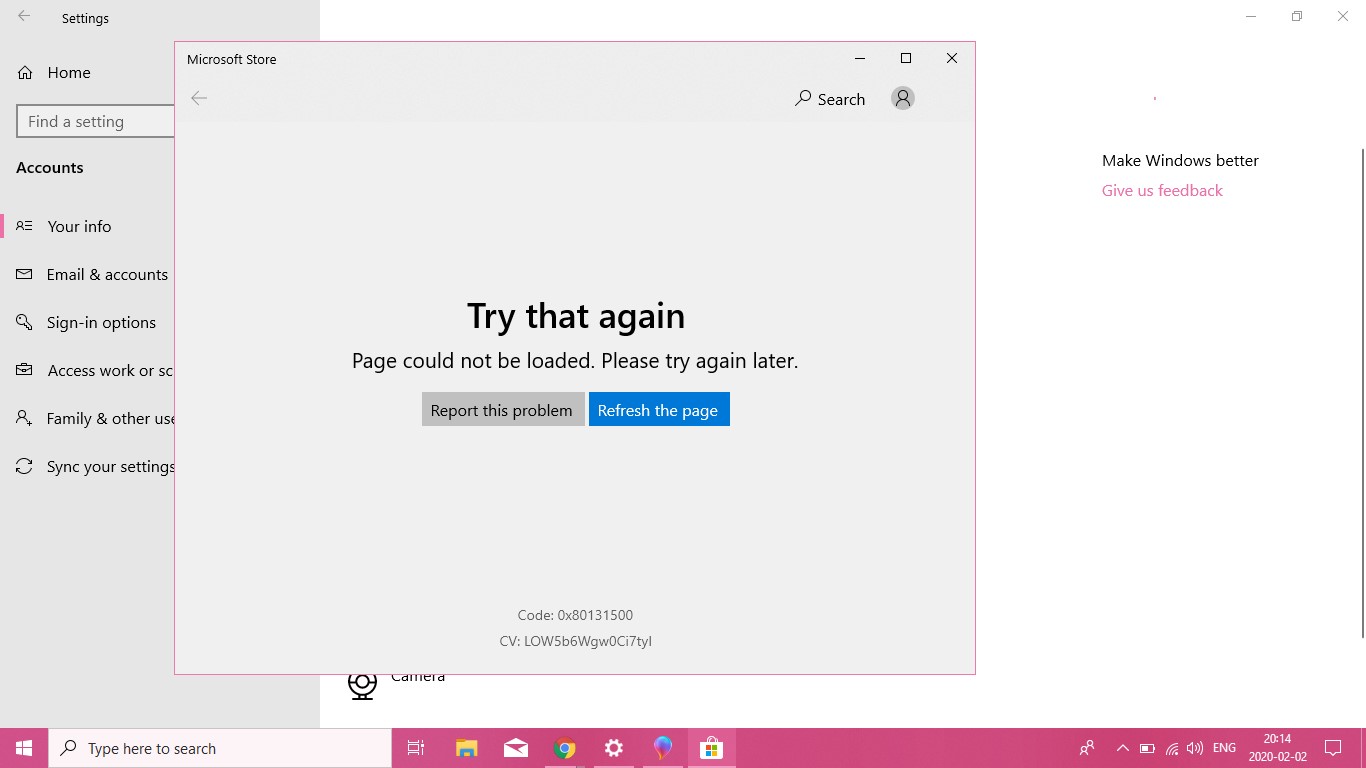Open the Mail app from the taskbar
The image size is (1366, 768).
pyautogui.click(x=515, y=747)
